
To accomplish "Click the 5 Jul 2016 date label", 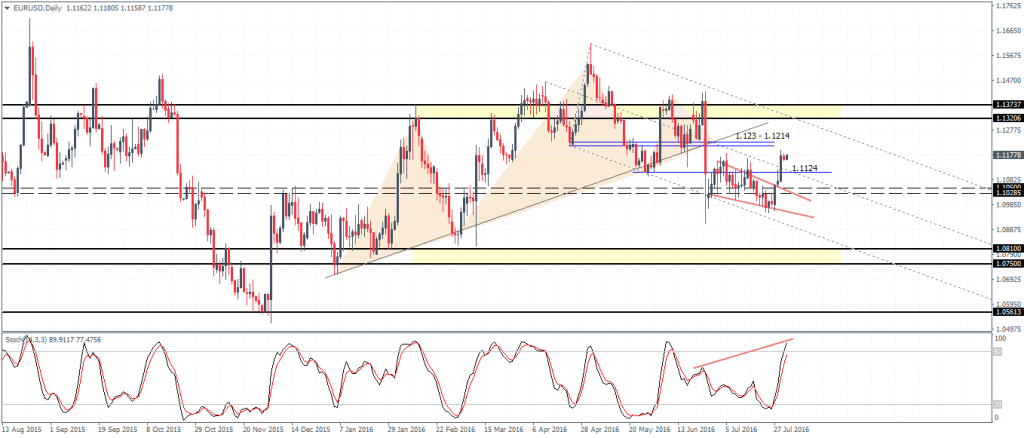I will pyautogui.click(x=742, y=430).
